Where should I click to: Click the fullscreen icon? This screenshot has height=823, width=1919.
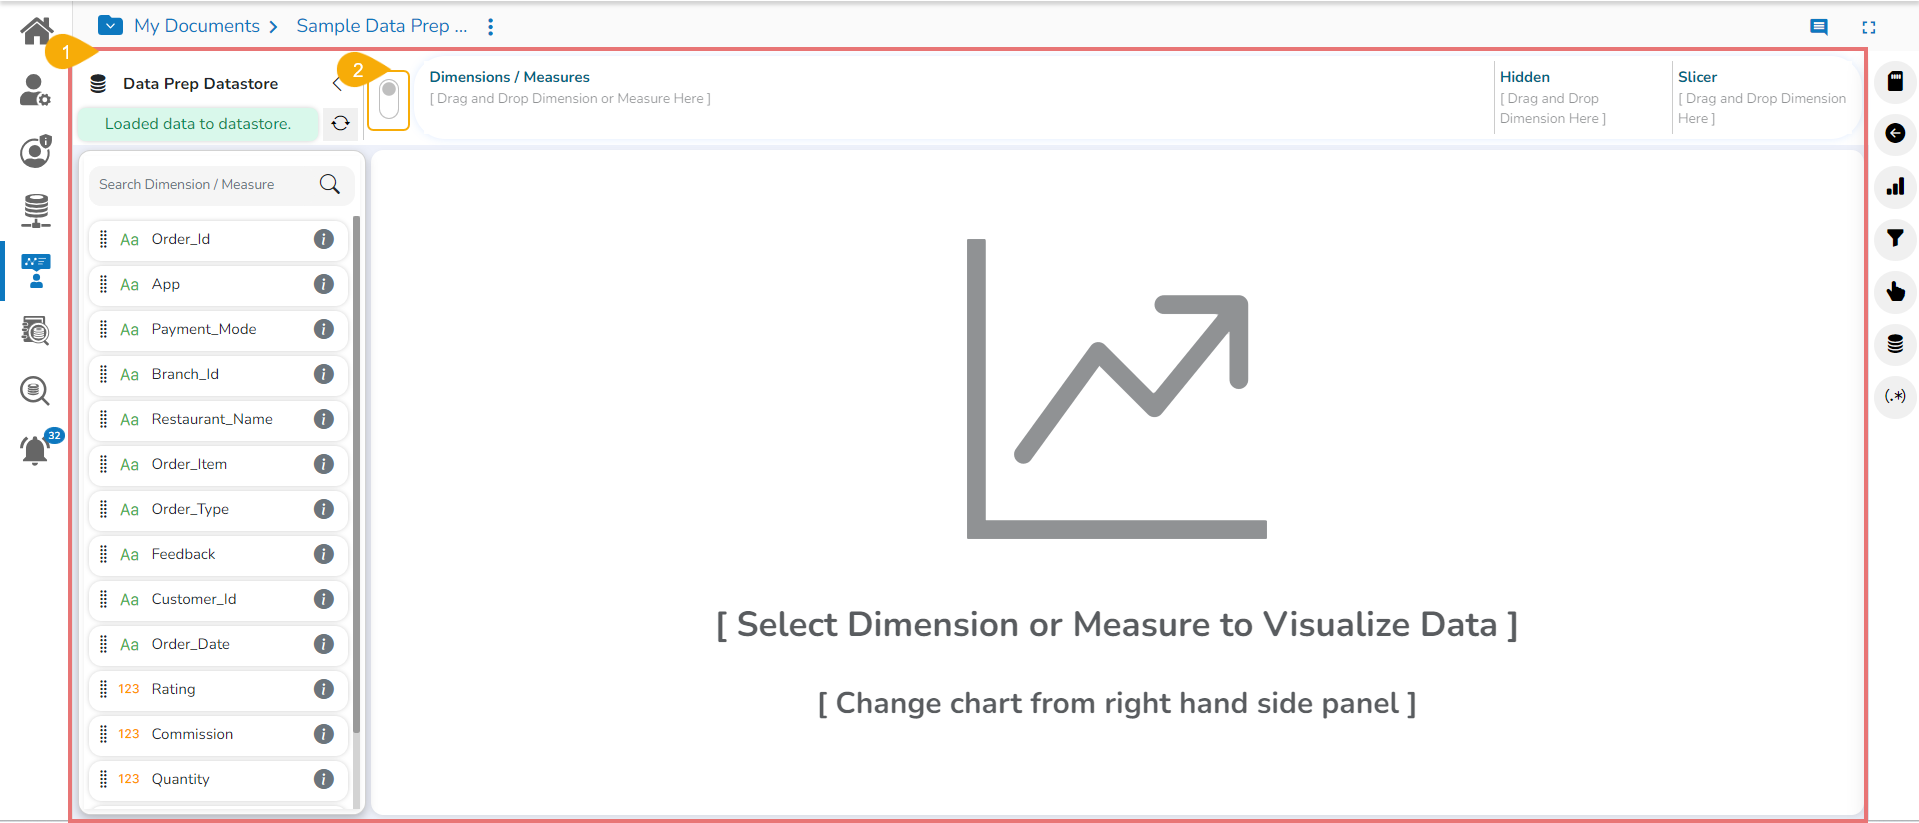click(x=1868, y=27)
